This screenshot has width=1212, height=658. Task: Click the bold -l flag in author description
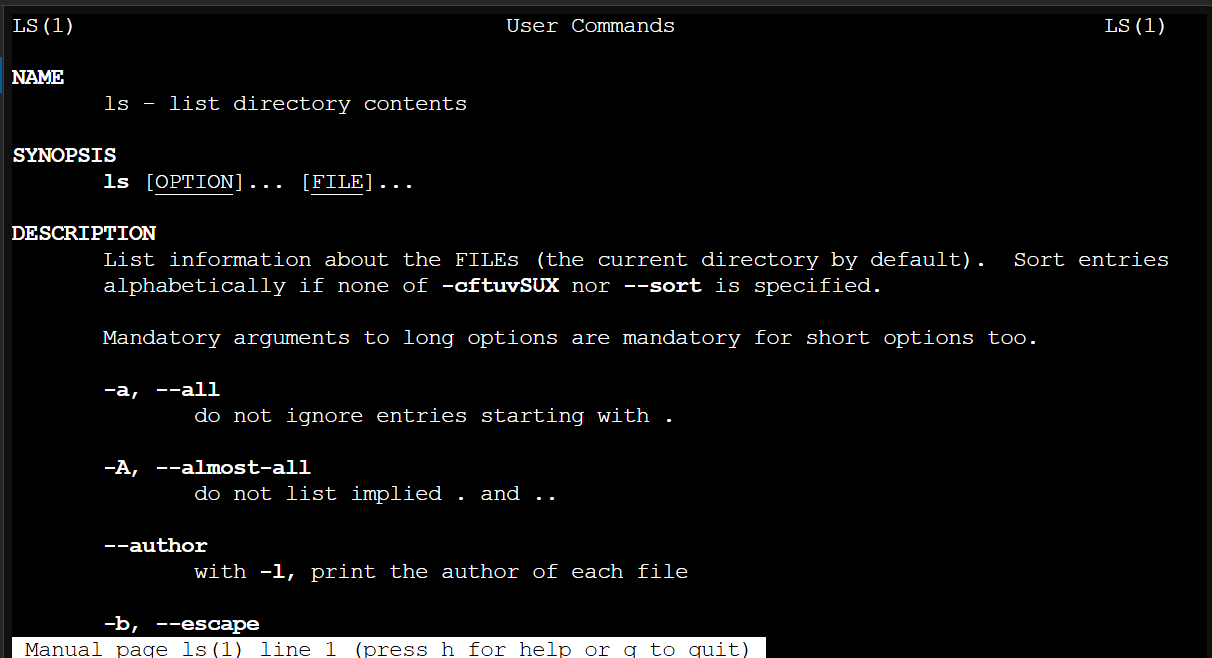[x=272, y=571]
